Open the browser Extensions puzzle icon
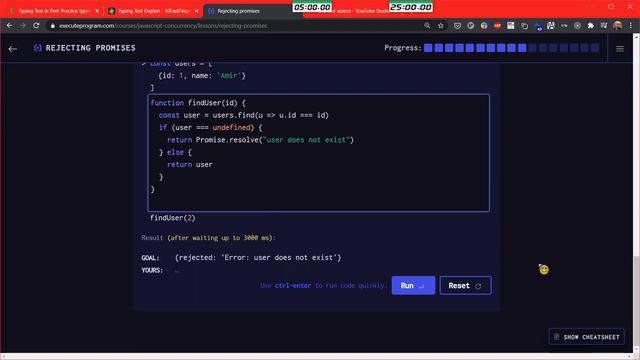 (x=590, y=26)
